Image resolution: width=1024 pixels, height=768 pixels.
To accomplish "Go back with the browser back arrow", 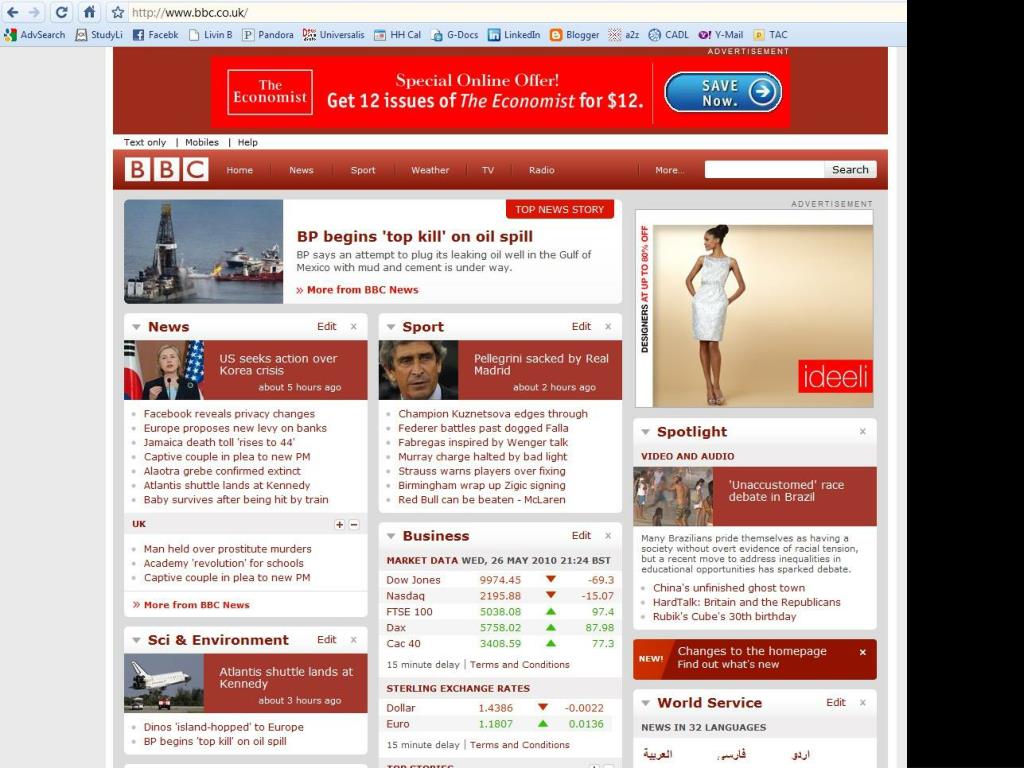I will pyautogui.click(x=12, y=12).
